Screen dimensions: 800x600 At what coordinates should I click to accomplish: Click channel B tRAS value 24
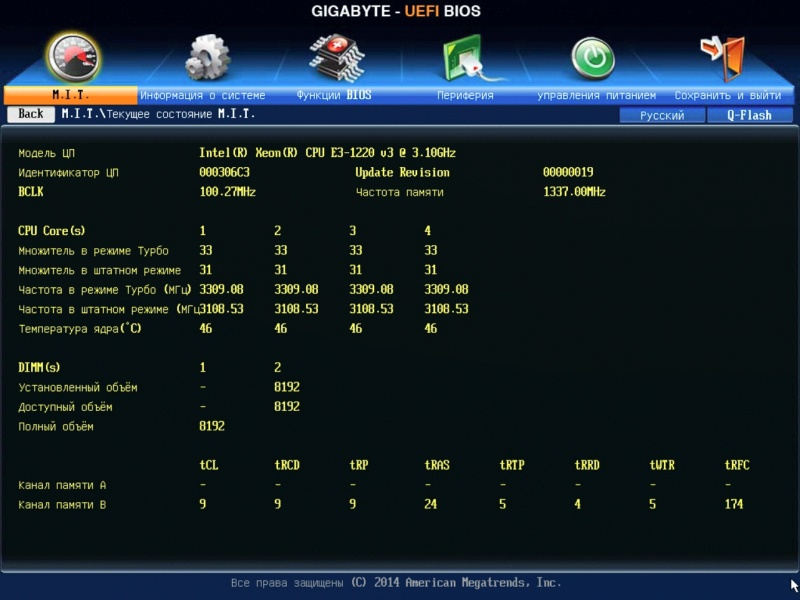click(x=431, y=504)
